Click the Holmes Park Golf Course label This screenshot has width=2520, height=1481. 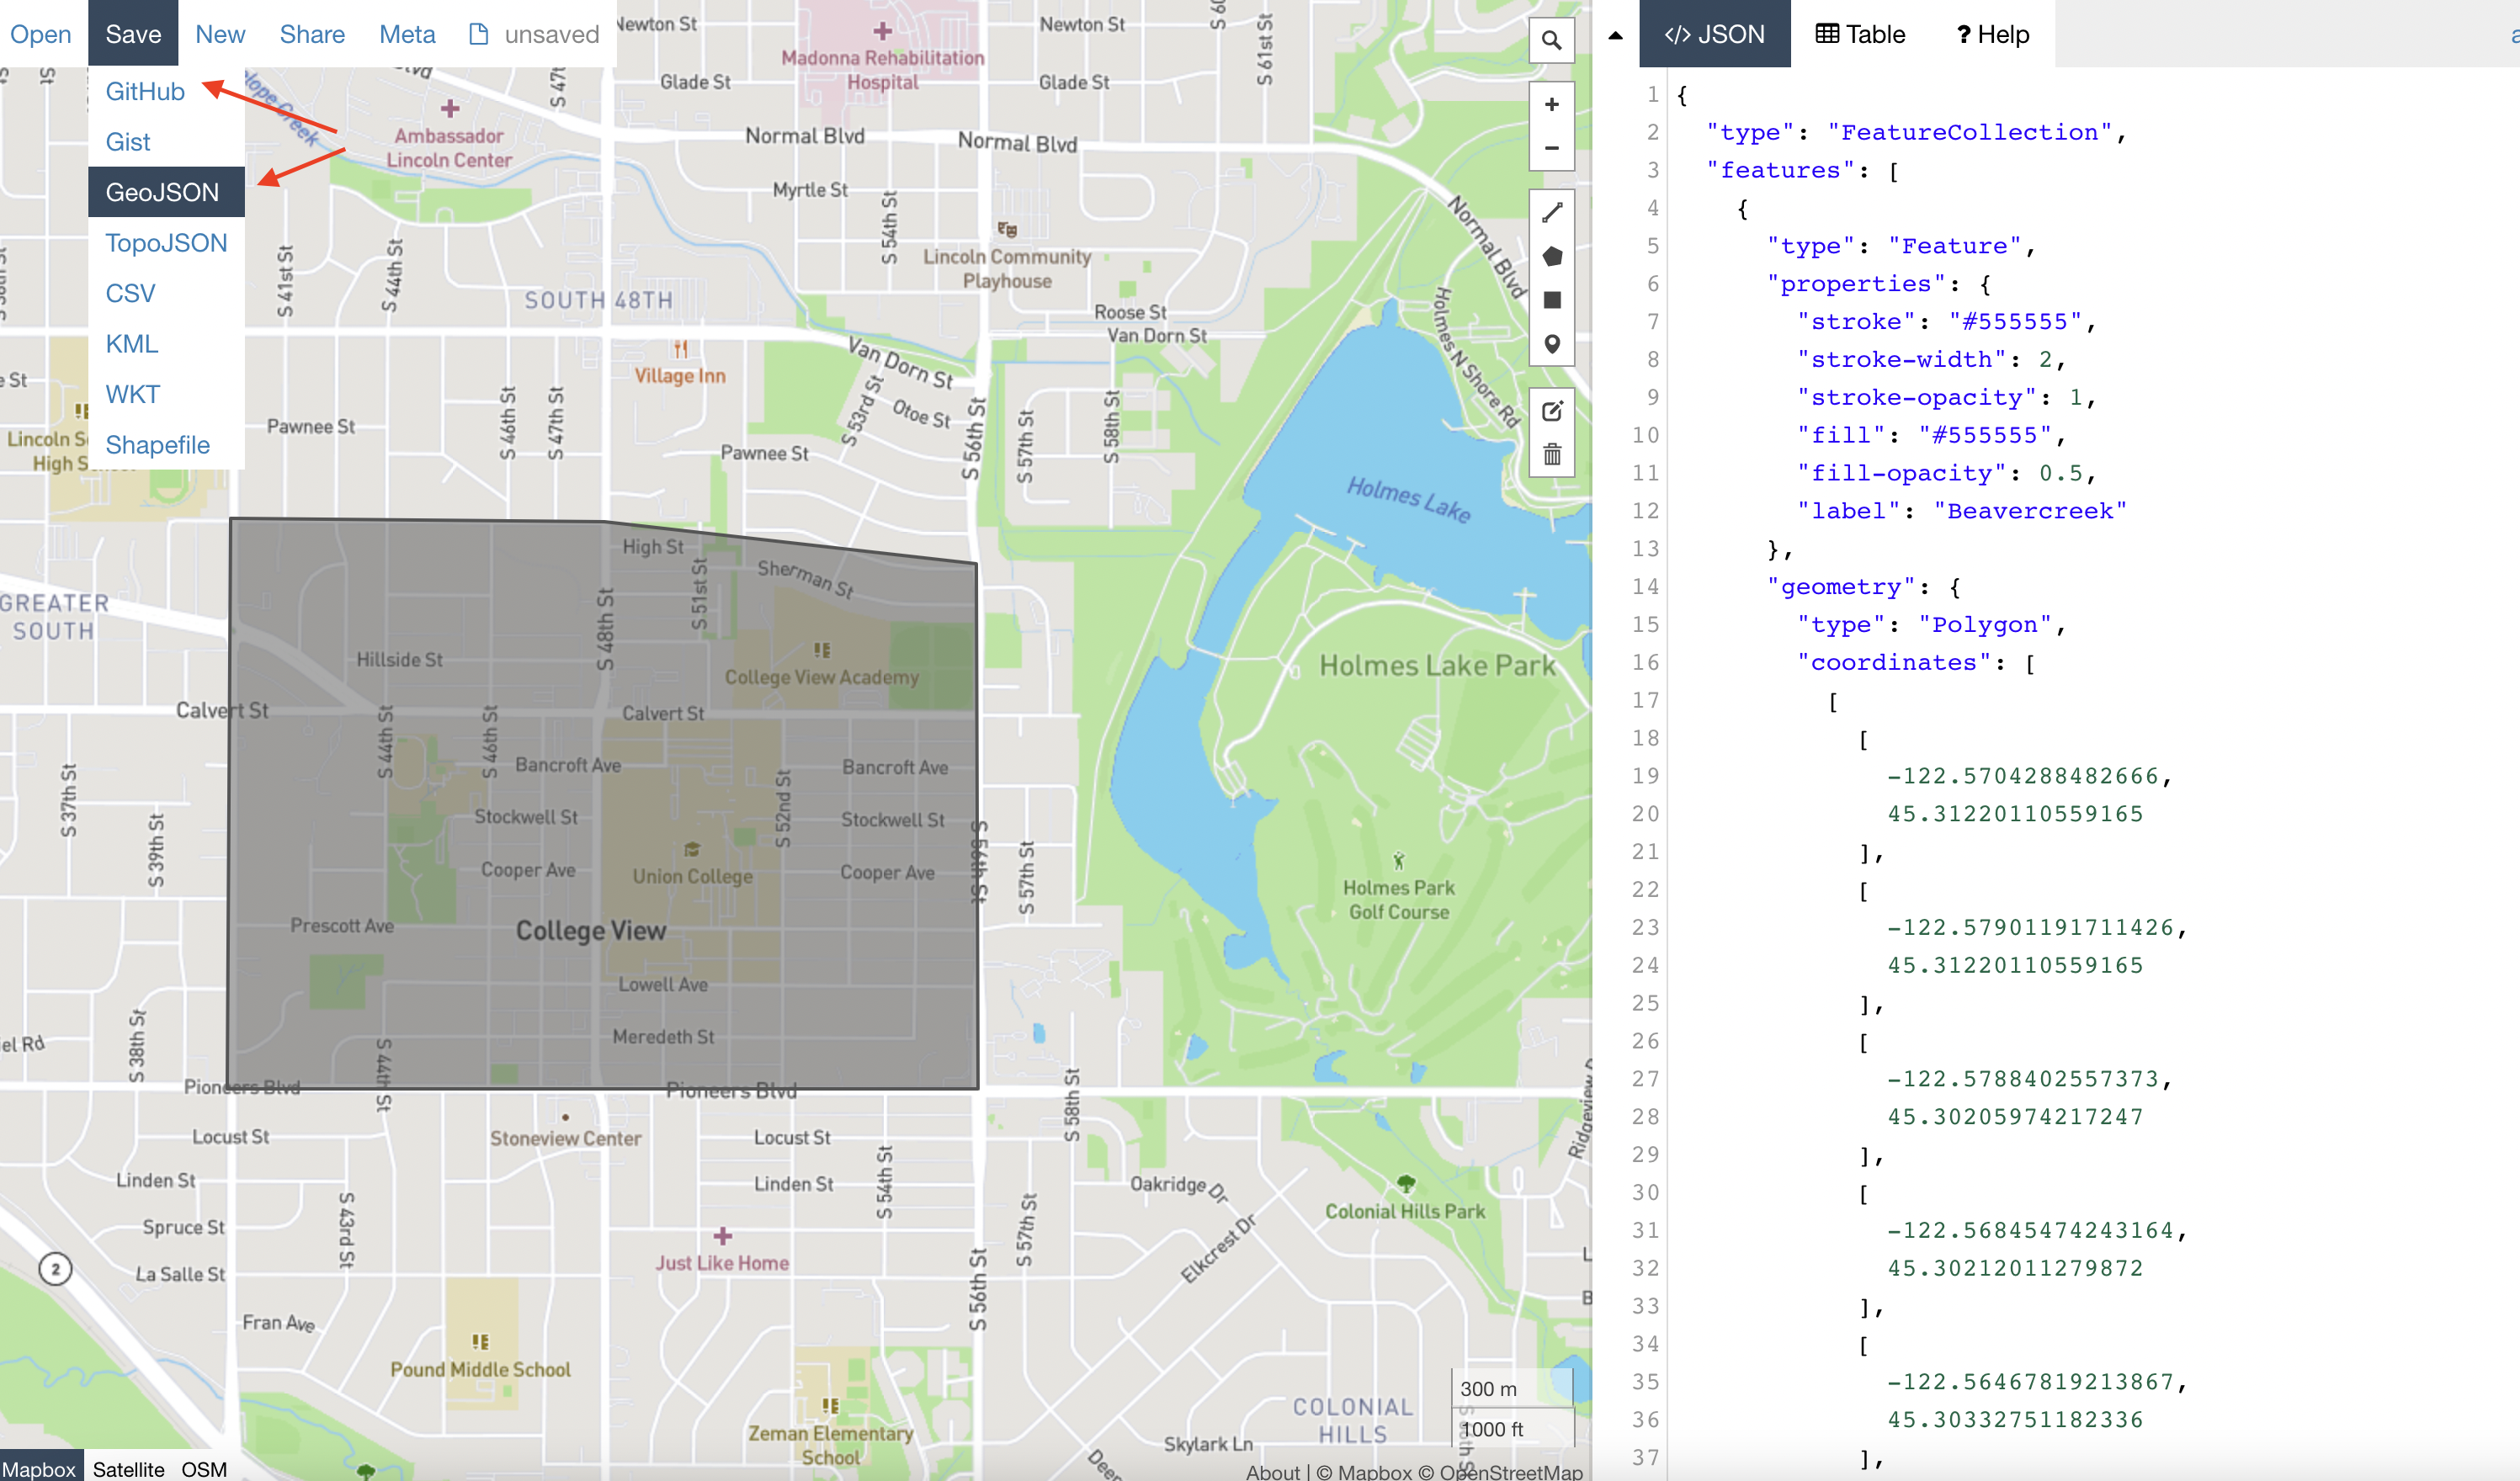point(1398,899)
